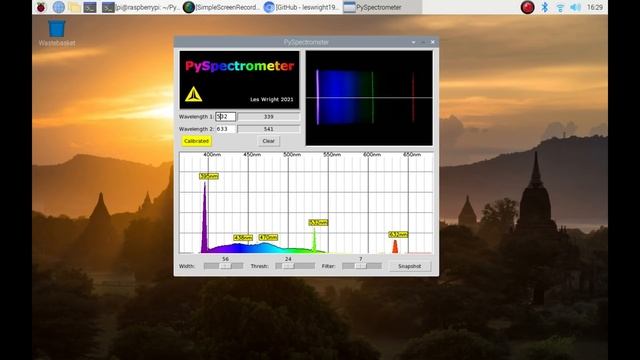Click the 400nm axis label
The image size is (640, 360).
pos(212,155)
